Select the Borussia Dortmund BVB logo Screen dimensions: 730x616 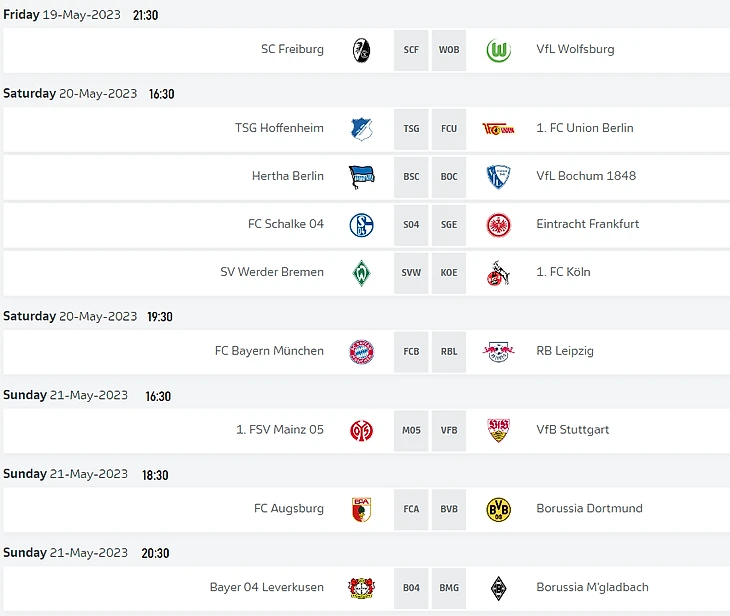coord(498,509)
